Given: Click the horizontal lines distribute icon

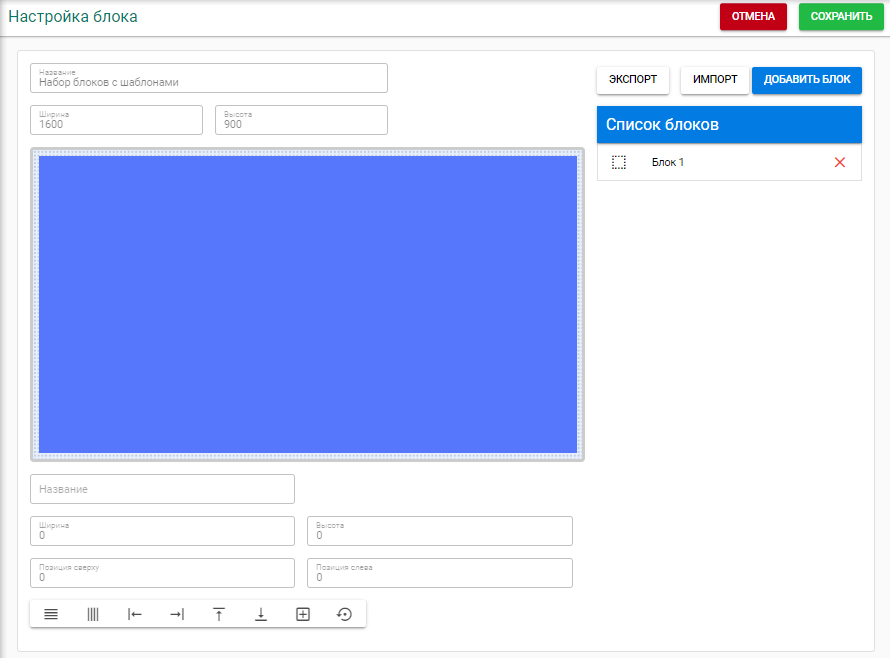Looking at the screenshot, I should click(51, 614).
